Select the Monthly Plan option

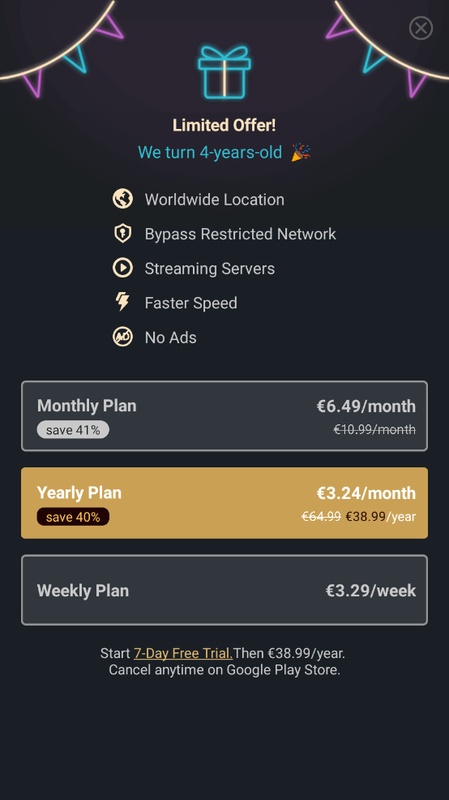click(224, 416)
